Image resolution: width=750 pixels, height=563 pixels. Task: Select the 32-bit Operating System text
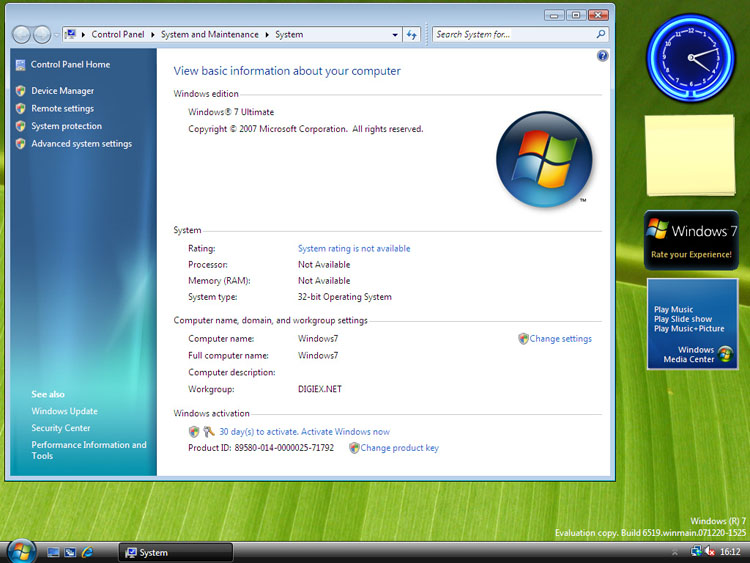344,297
